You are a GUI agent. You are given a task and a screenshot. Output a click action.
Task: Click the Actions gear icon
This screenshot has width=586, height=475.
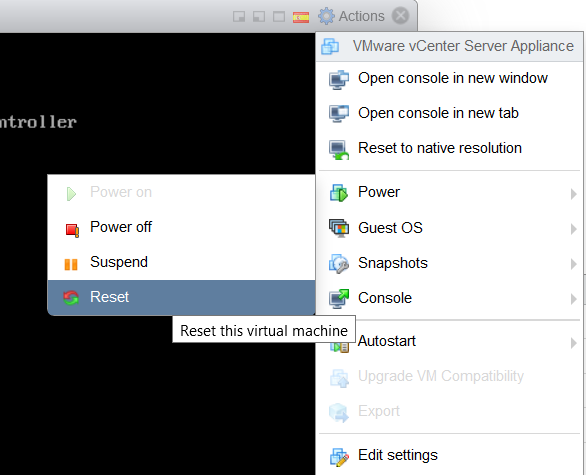[326, 16]
